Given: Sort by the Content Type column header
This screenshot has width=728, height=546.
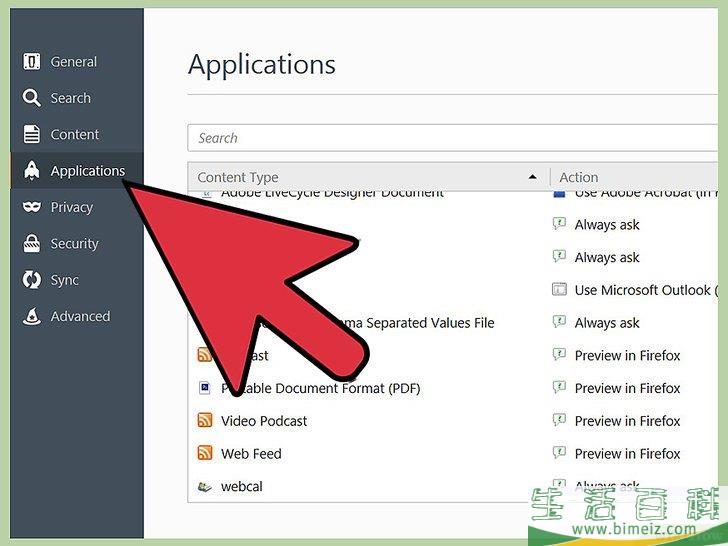Looking at the screenshot, I should coord(369,177).
